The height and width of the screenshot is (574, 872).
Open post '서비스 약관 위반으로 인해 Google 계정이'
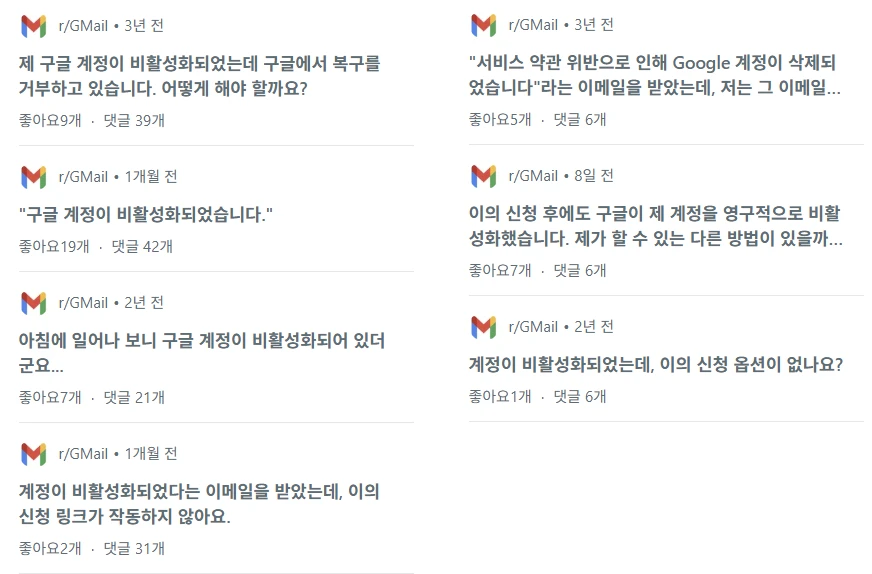click(655, 75)
